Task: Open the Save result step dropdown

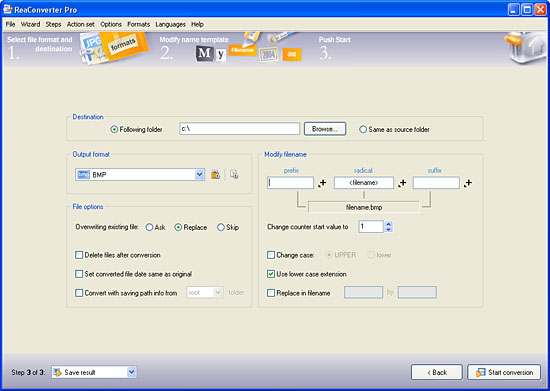Action: [132, 372]
